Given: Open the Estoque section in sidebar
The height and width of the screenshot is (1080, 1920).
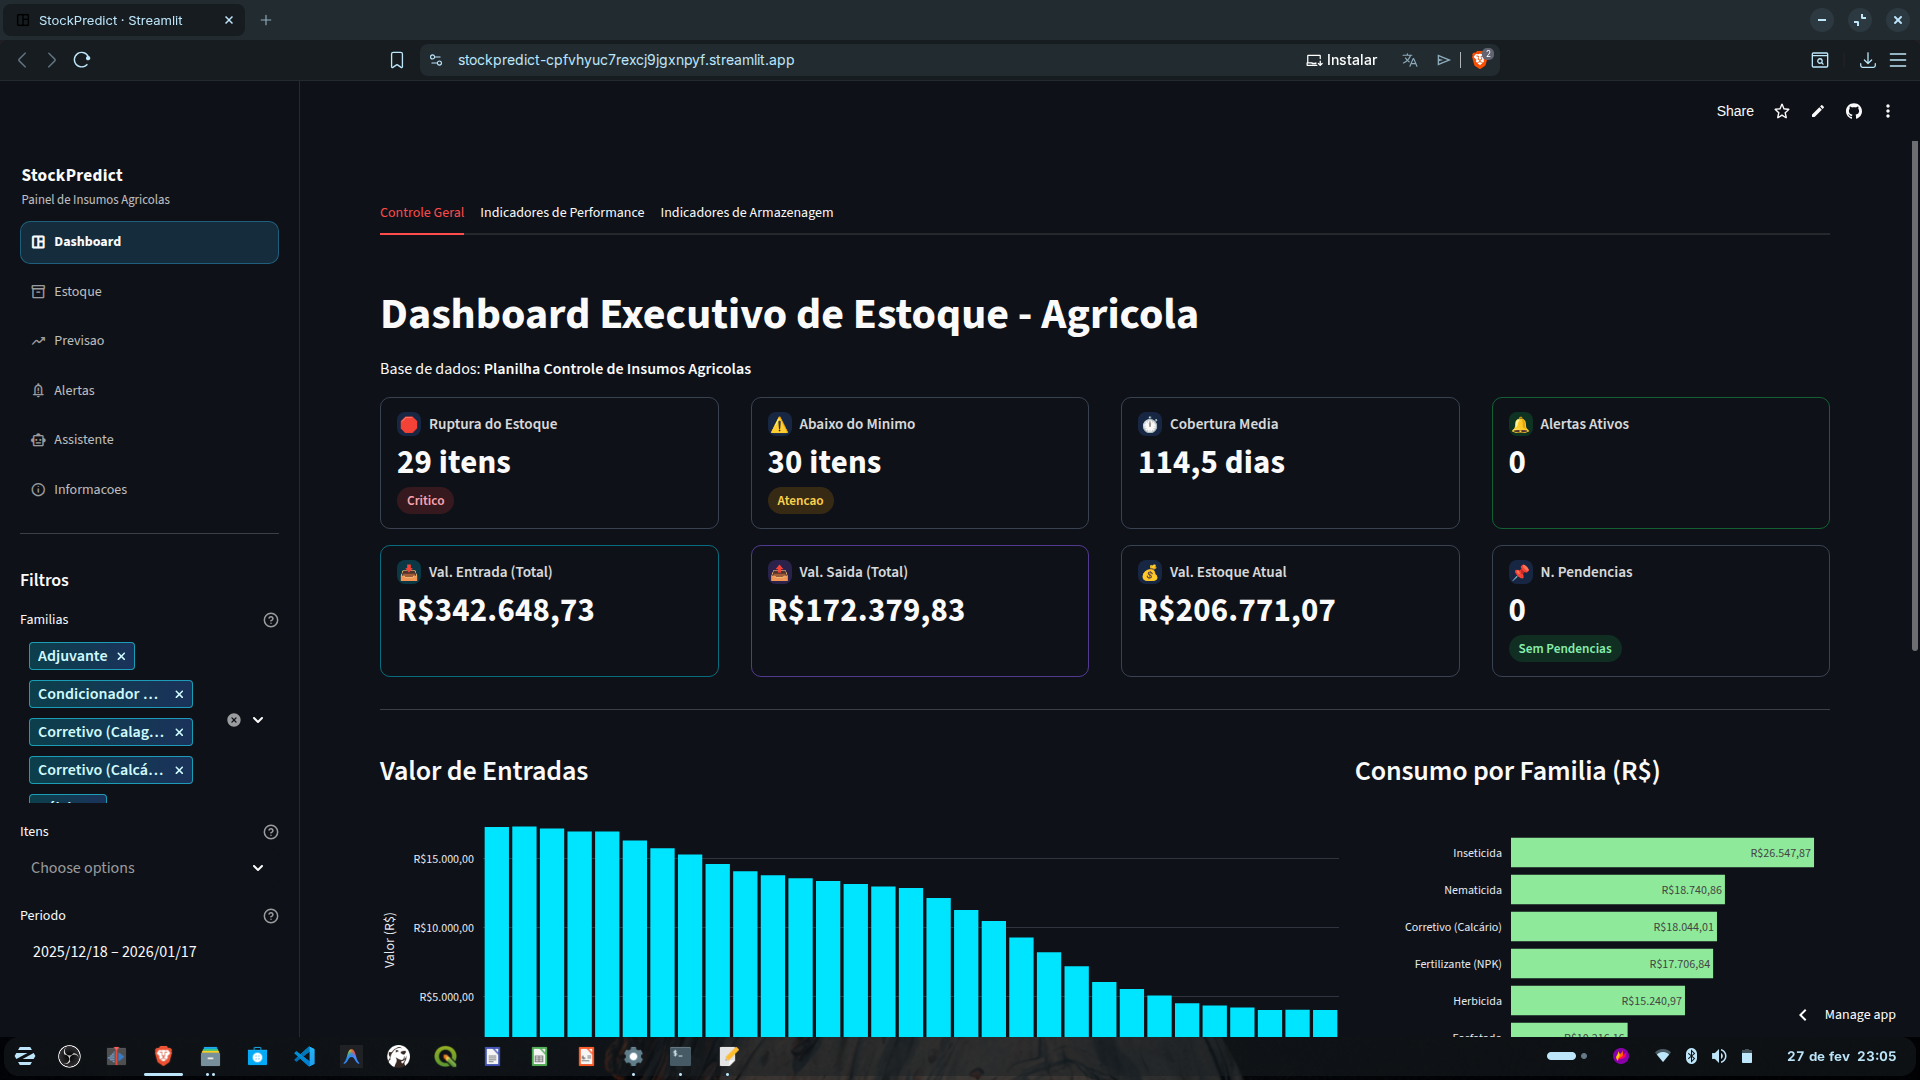Looking at the screenshot, I should point(78,291).
